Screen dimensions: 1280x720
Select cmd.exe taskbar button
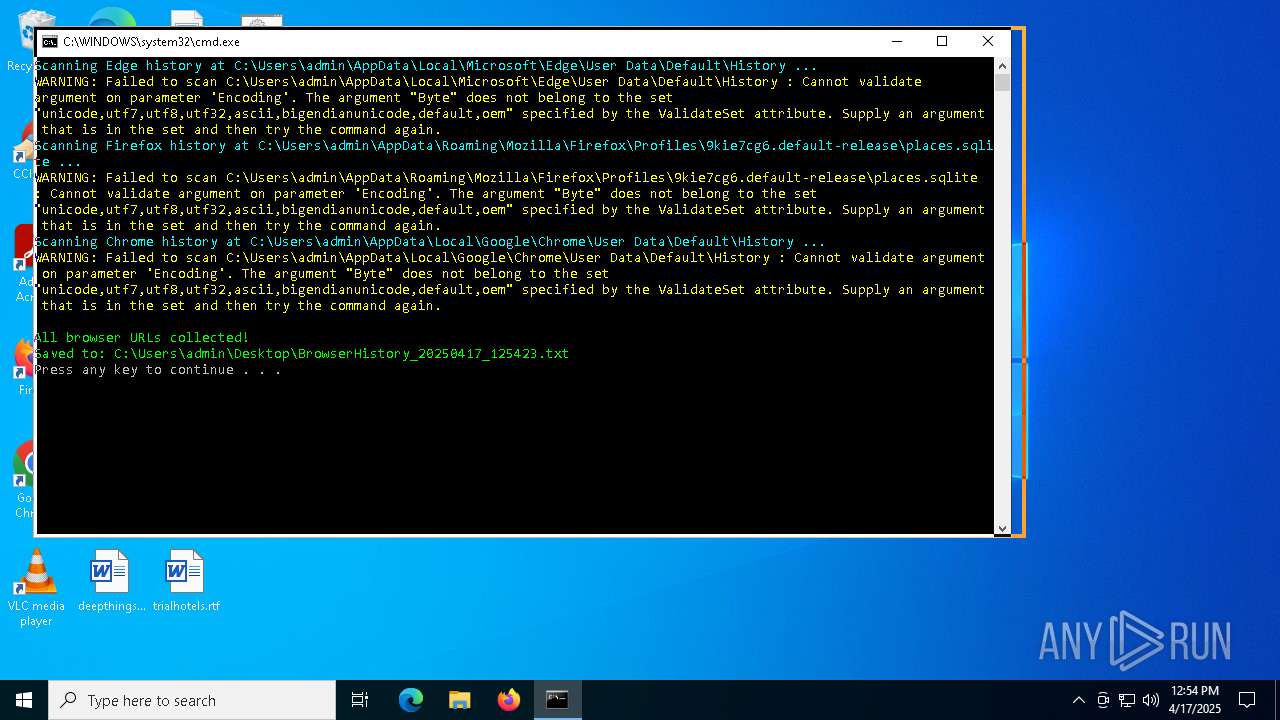tap(557, 700)
